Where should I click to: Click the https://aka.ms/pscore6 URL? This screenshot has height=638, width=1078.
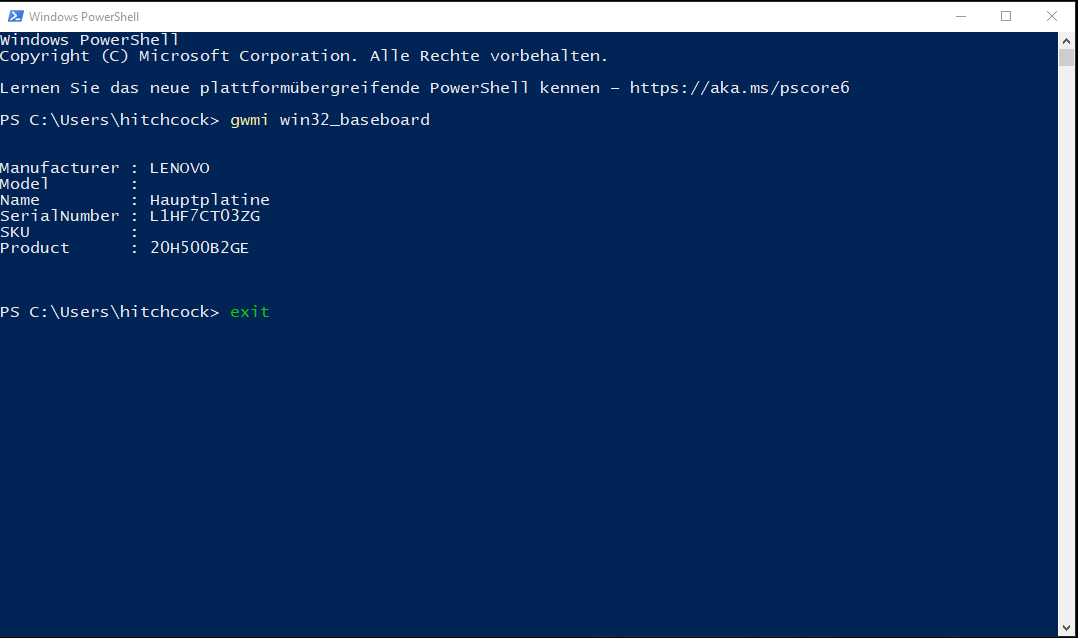coord(739,88)
